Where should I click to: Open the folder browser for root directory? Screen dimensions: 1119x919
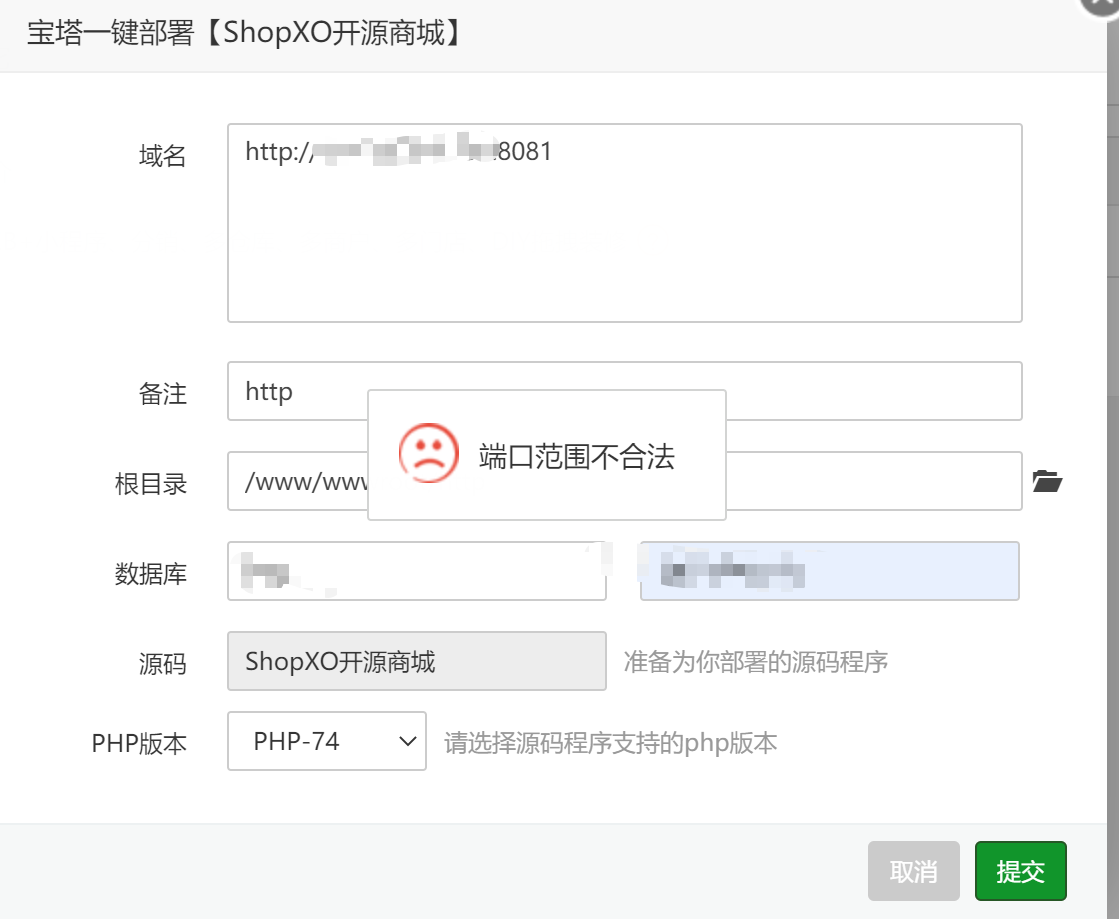pyautogui.click(x=1047, y=481)
